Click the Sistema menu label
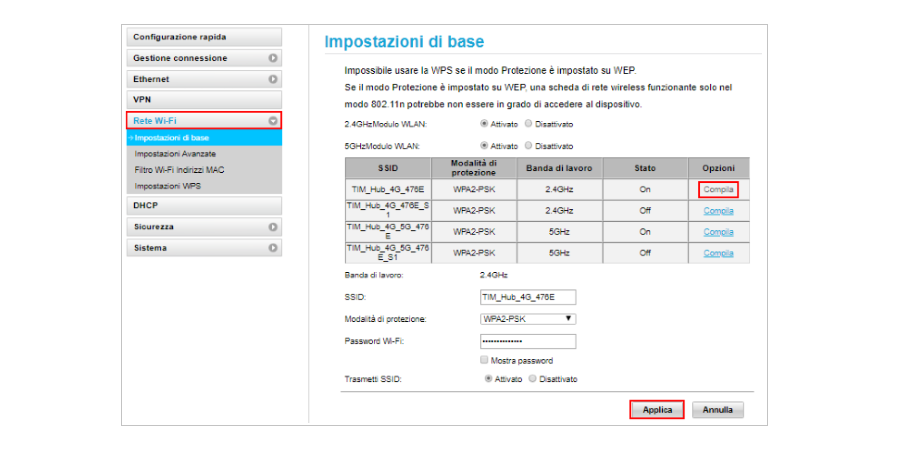The height and width of the screenshot is (450, 900). [x=150, y=248]
